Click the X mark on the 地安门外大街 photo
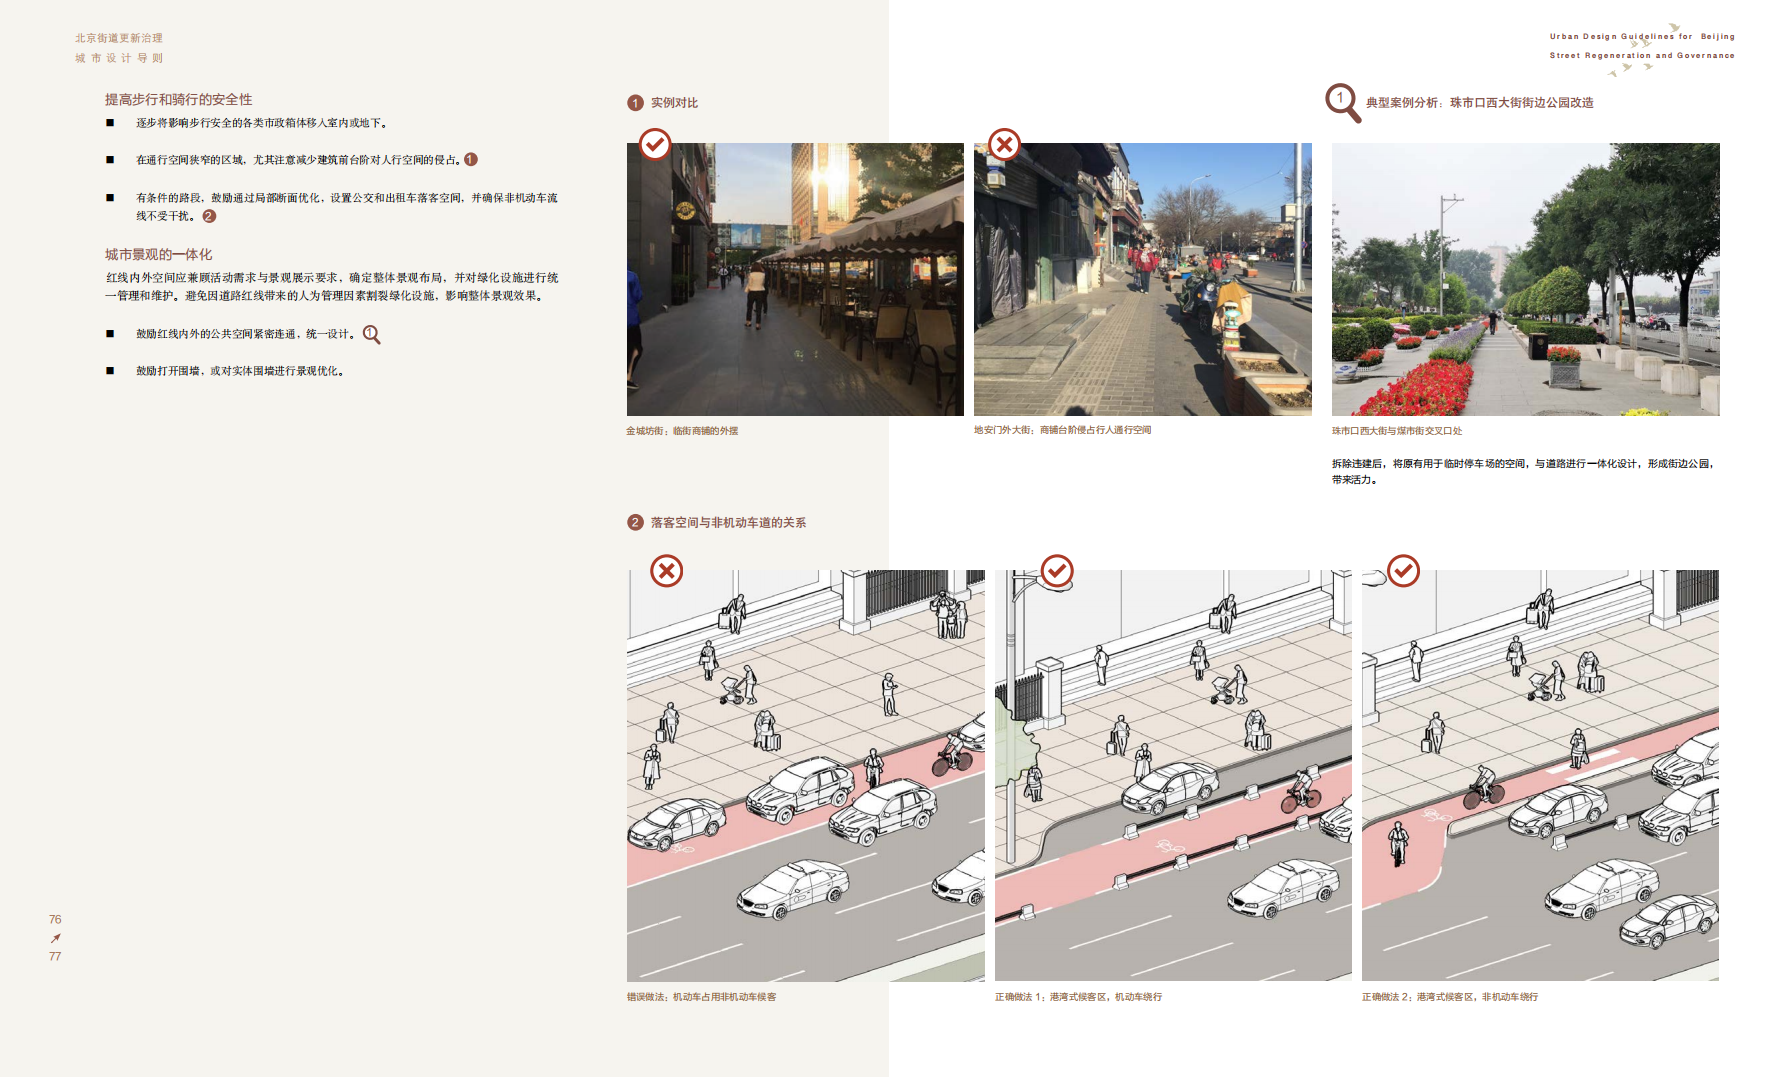Image resolution: width=1776 pixels, height=1077 pixels. point(1004,145)
